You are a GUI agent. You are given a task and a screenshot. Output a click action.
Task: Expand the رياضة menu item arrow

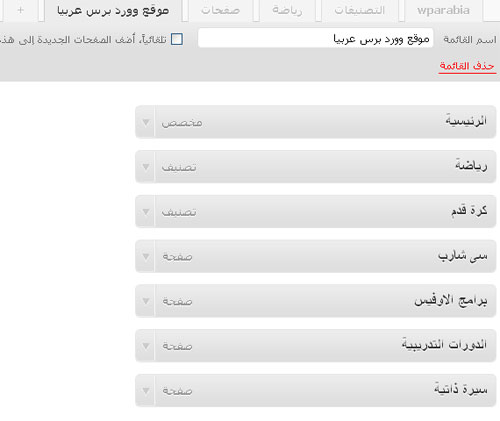146,167
